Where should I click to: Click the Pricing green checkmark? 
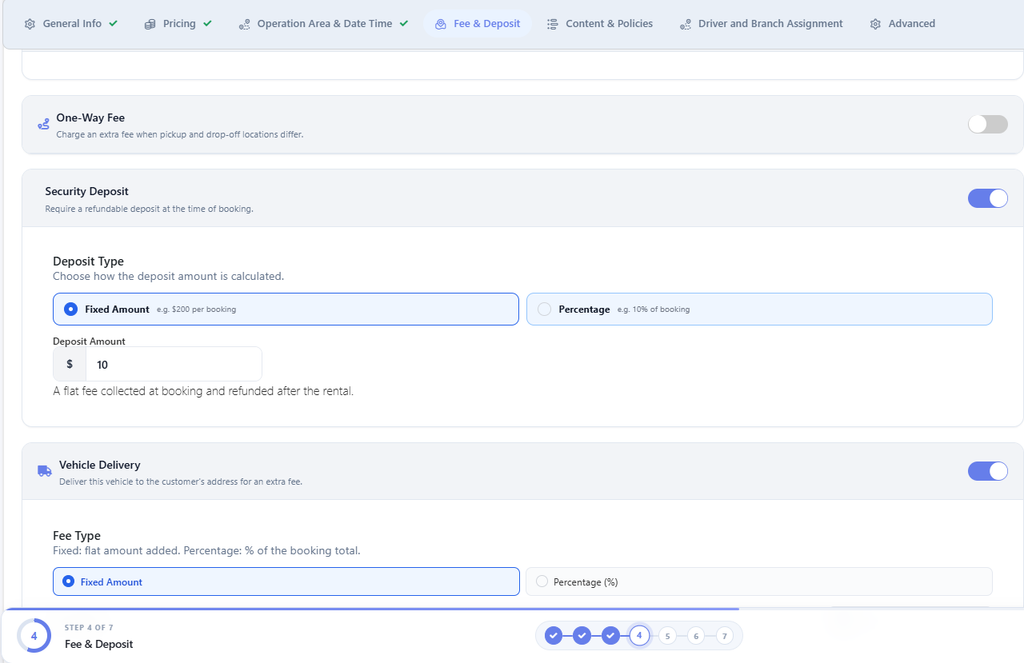pos(207,24)
